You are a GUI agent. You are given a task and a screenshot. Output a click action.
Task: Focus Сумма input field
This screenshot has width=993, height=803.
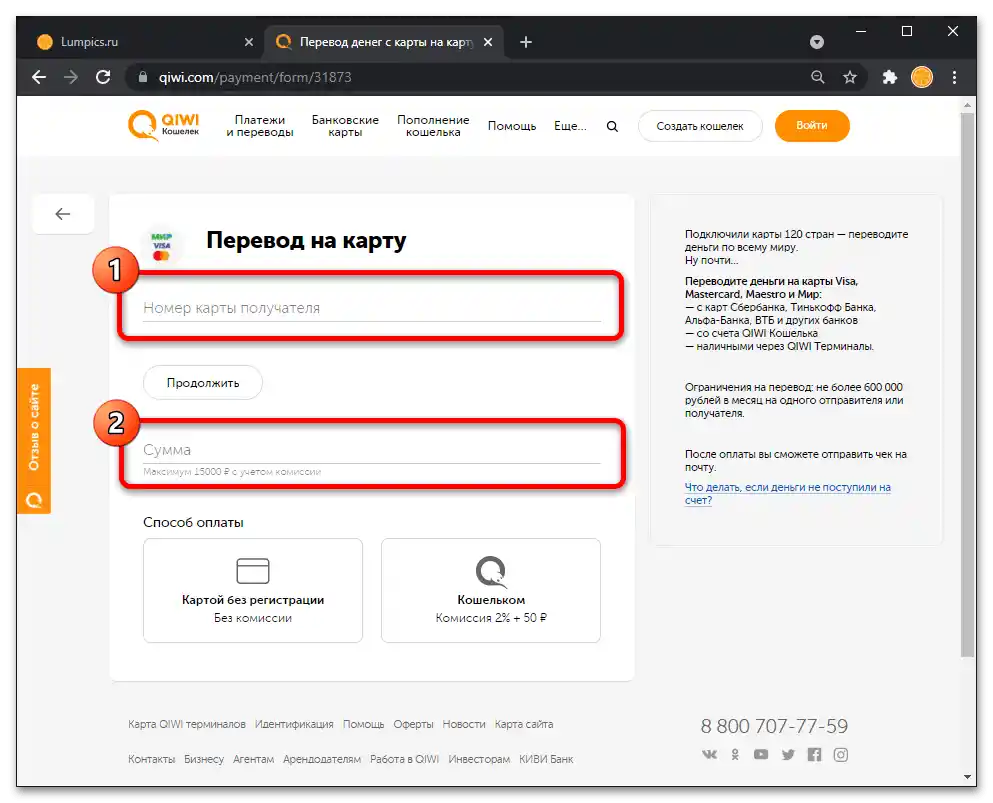(x=372, y=450)
